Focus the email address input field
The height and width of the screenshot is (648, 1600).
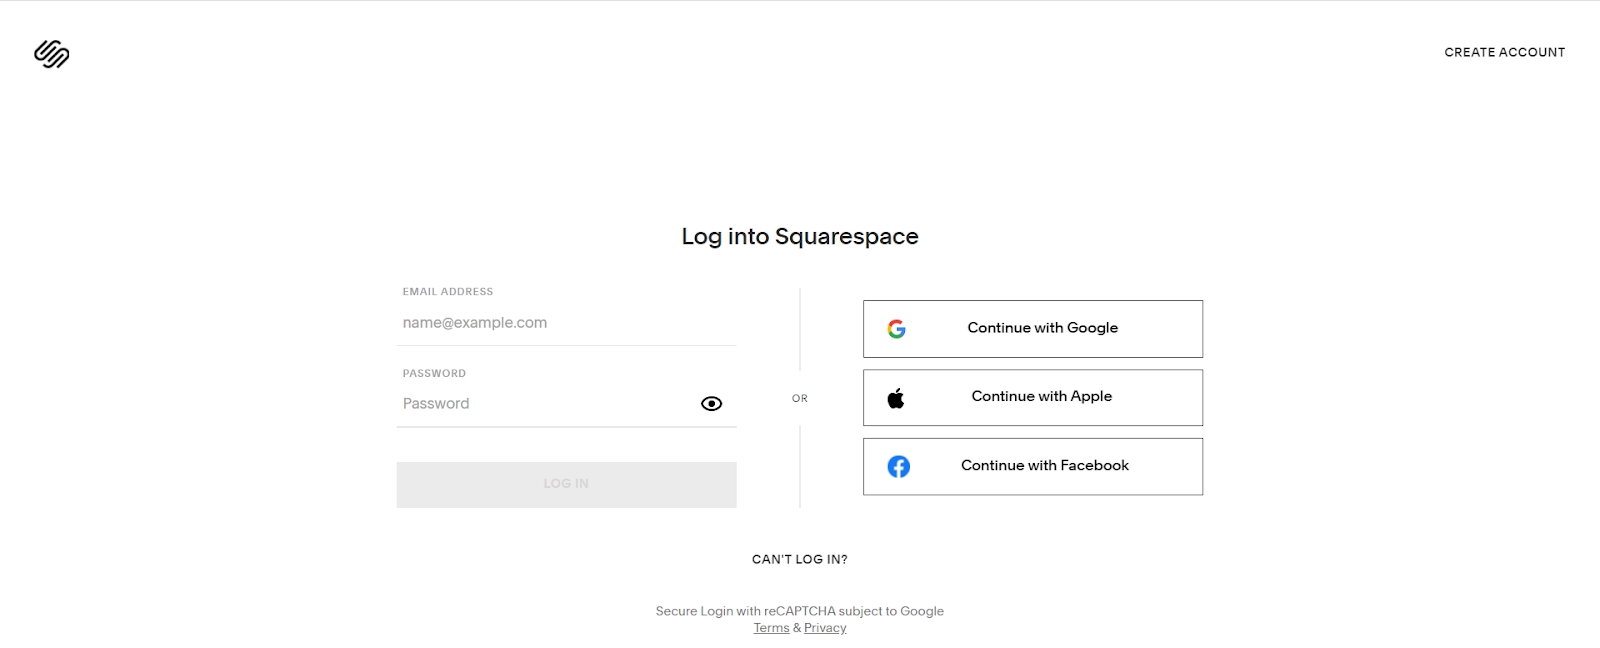tap(566, 323)
